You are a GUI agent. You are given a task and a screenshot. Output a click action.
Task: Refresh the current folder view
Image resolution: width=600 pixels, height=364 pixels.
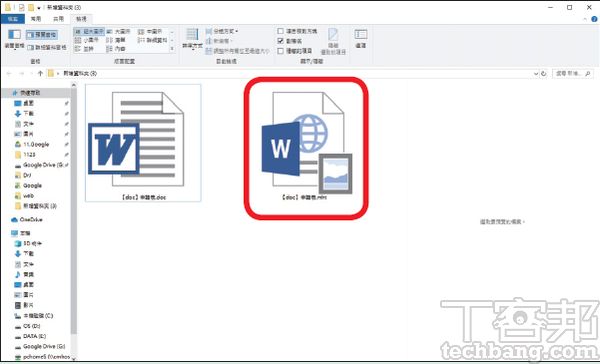tap(544, 73)
